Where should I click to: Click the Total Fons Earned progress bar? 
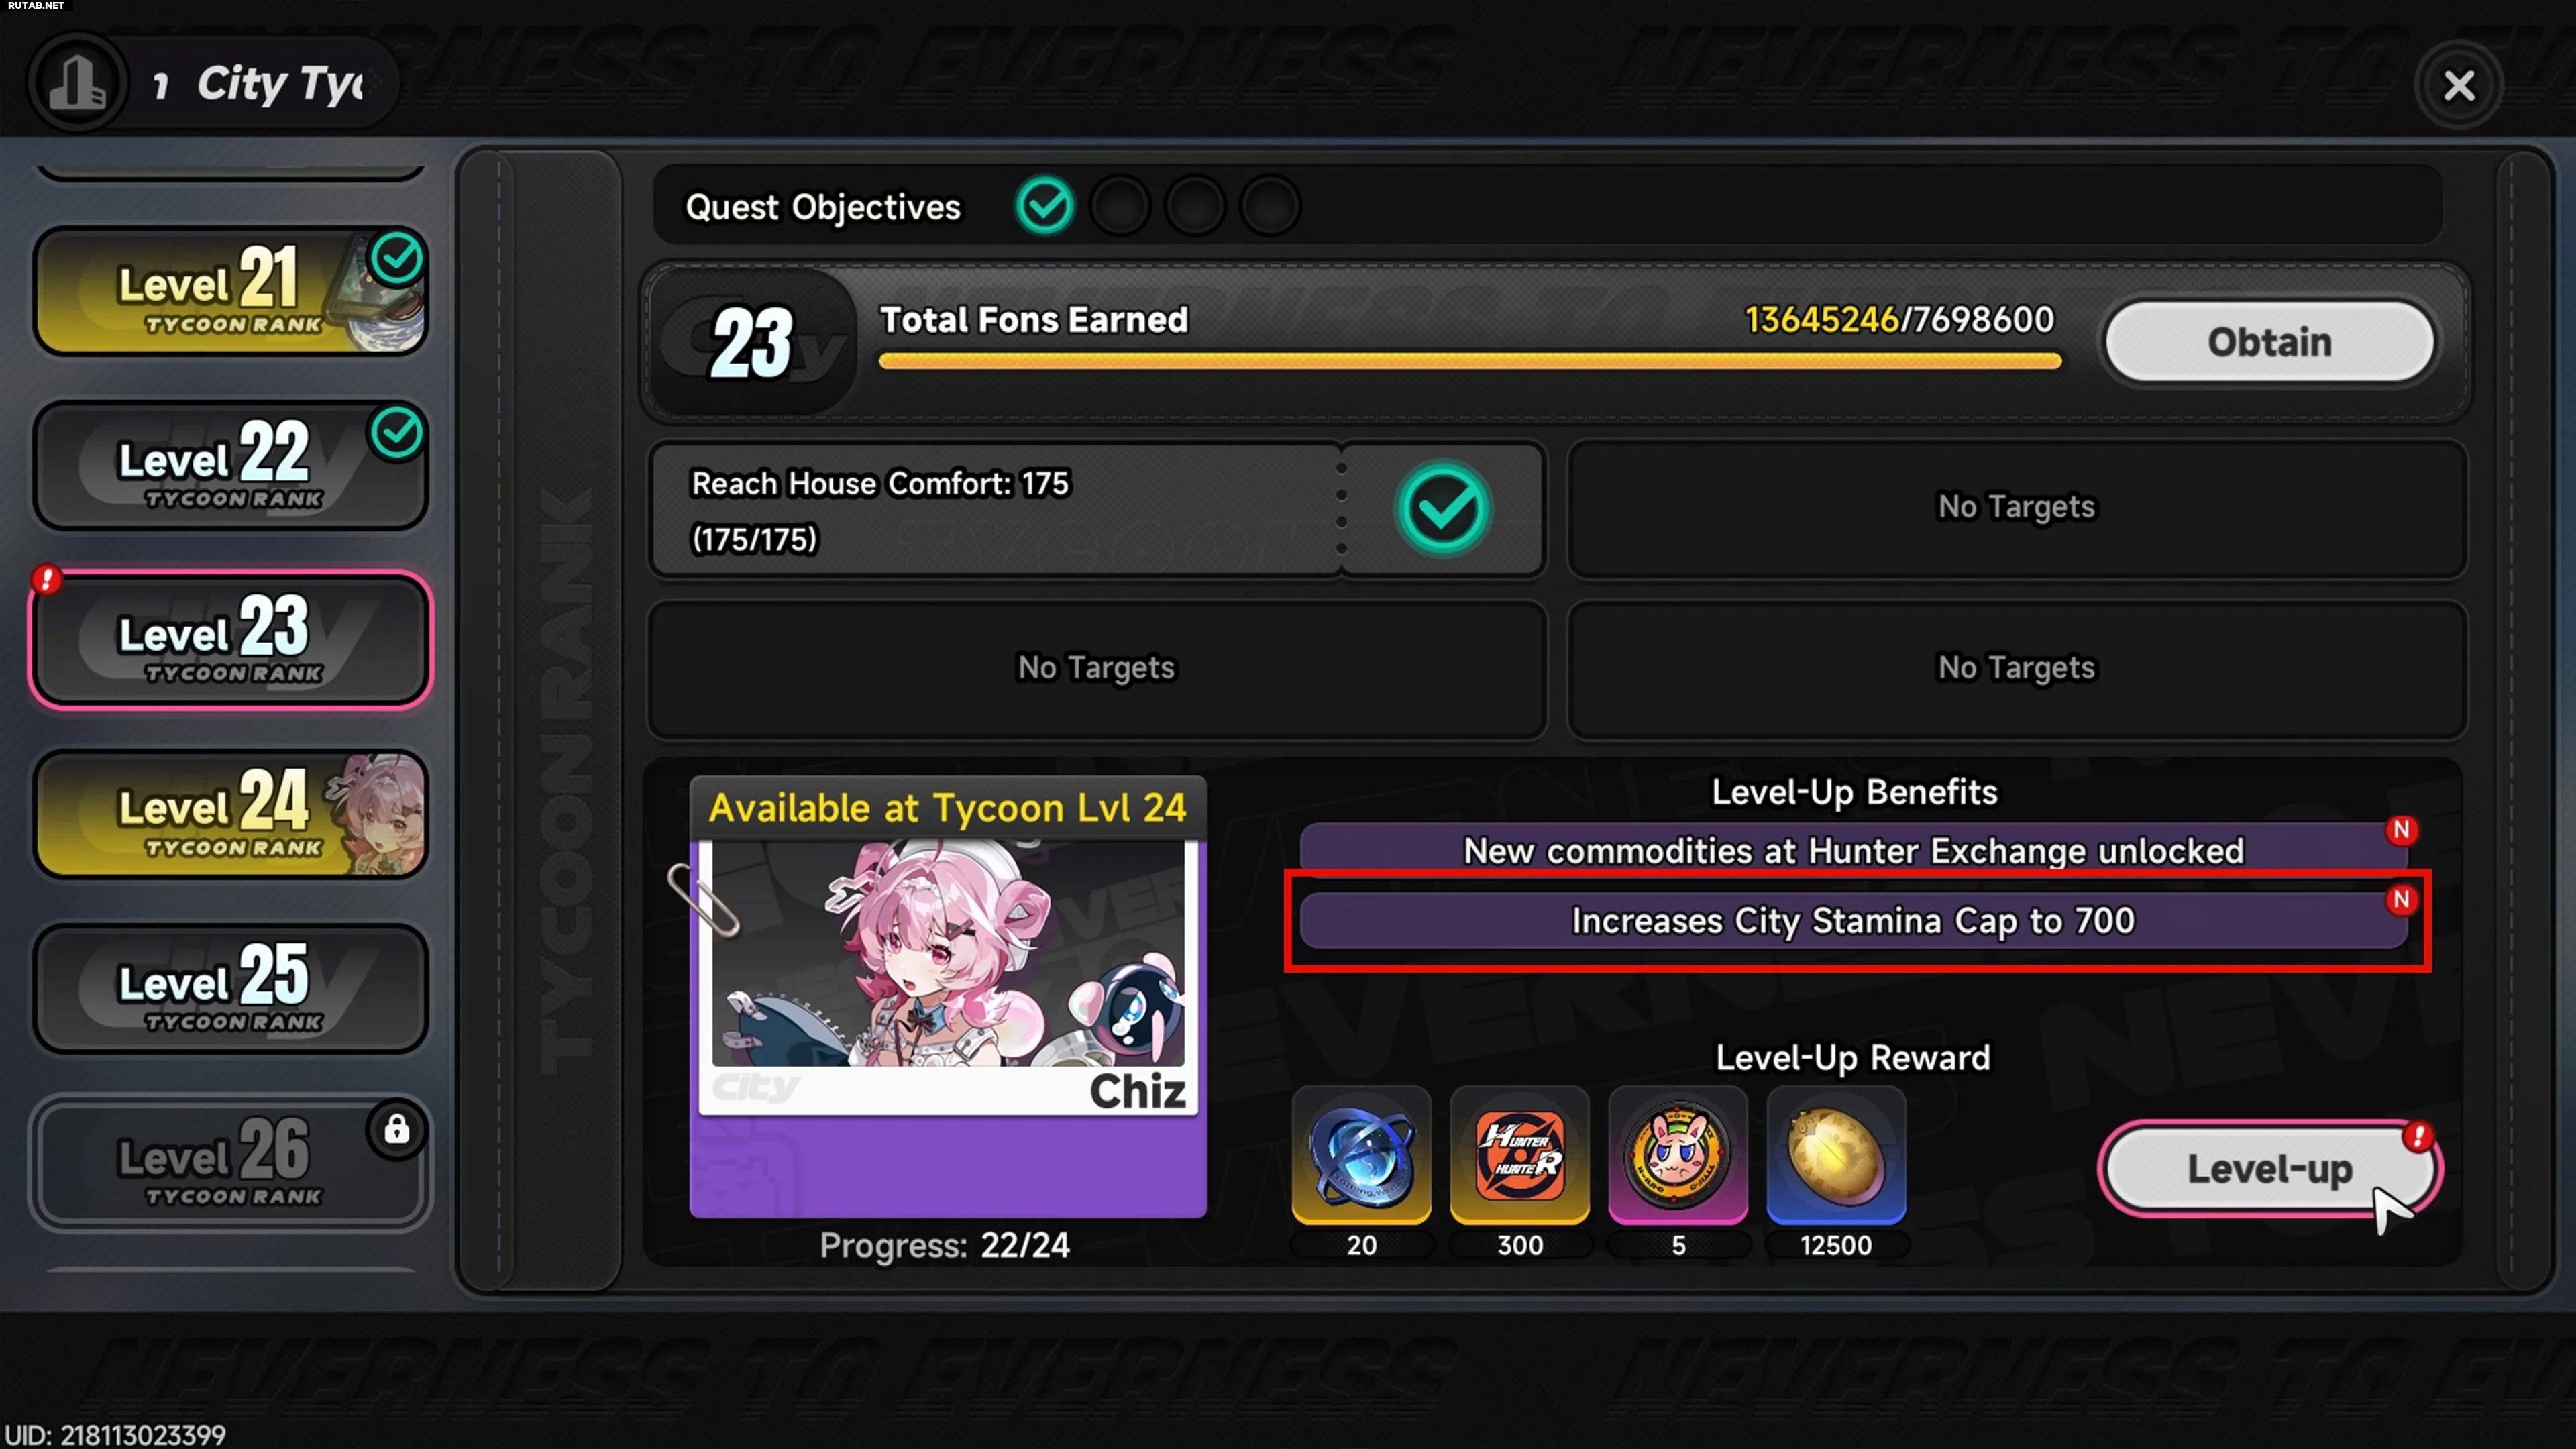1469,361
